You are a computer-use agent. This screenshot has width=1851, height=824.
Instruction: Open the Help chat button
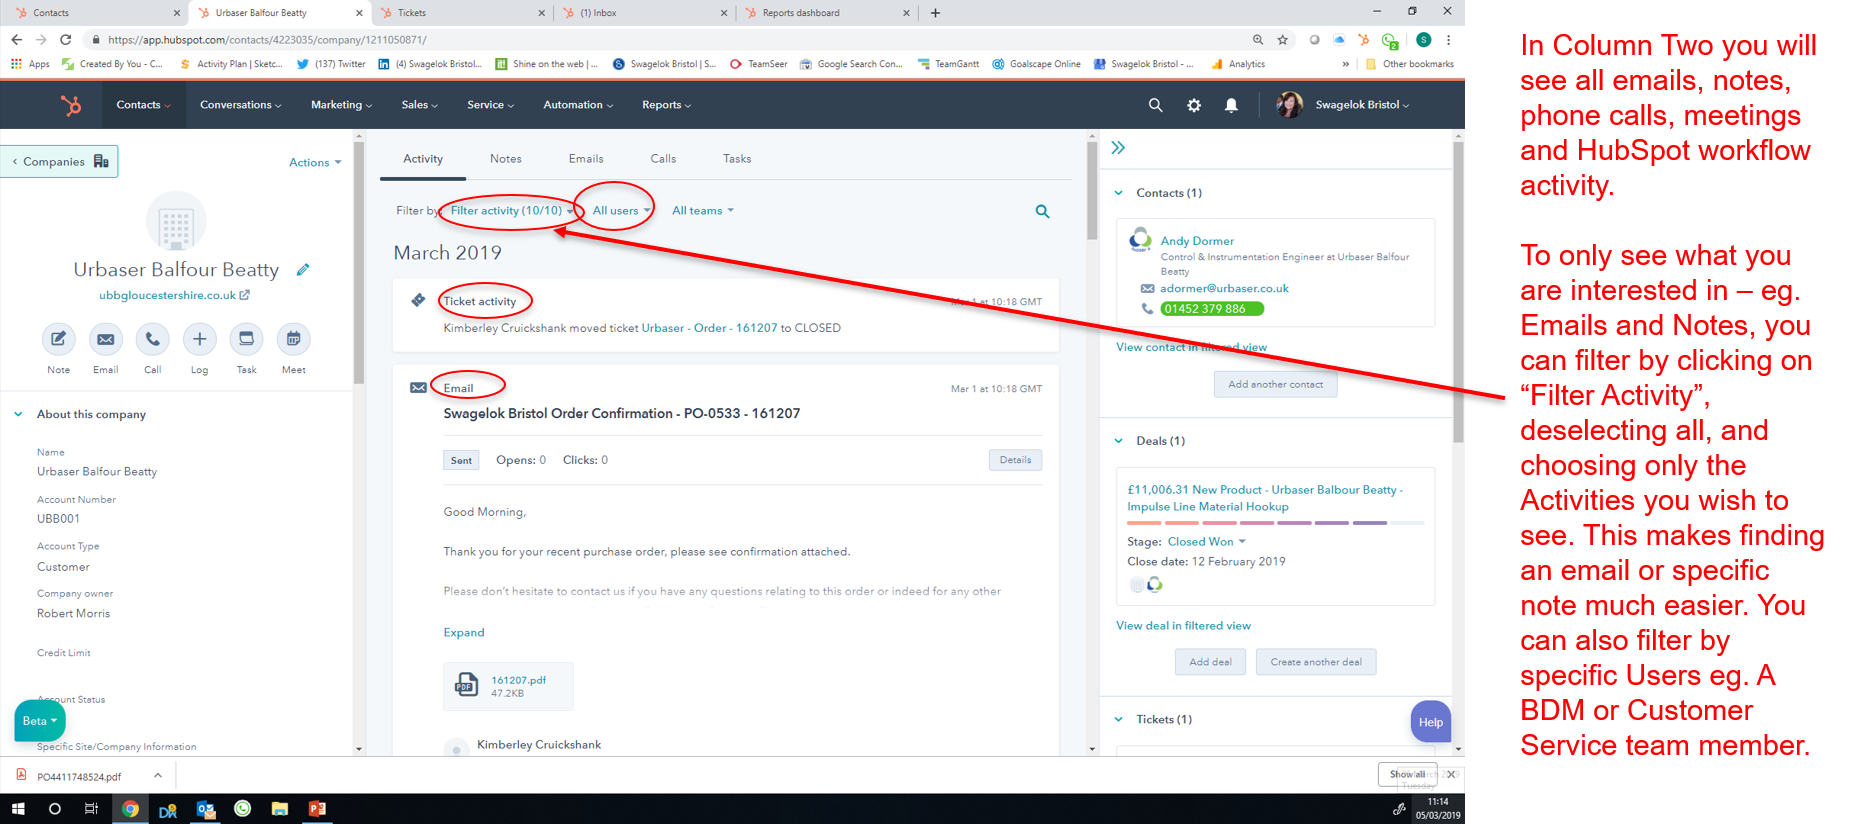click(1430, 722)
